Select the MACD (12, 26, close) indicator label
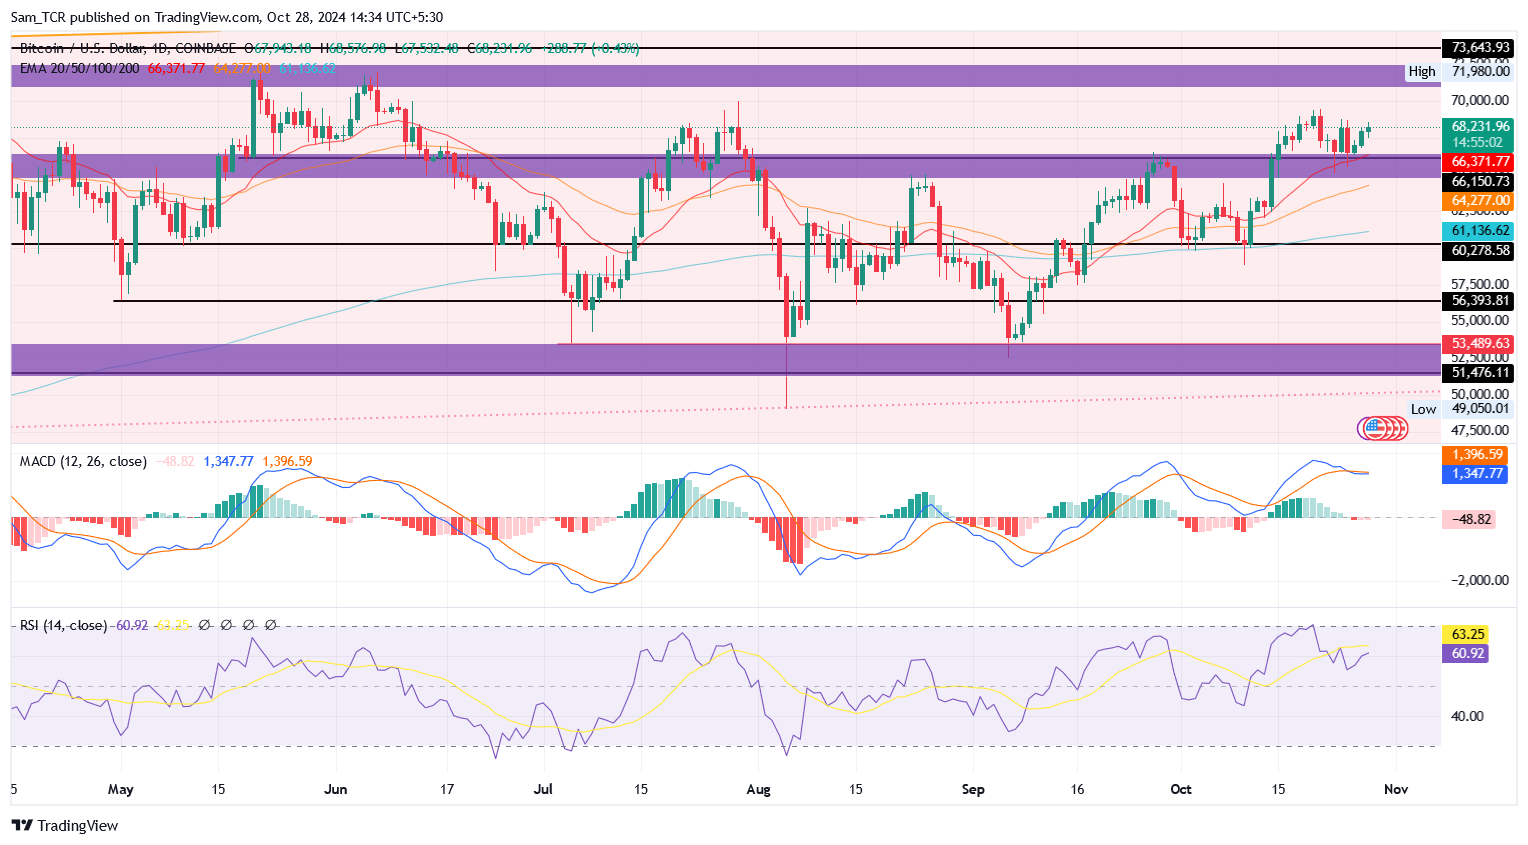Viewport: 1528px width, 845px height. coord(83,461)
